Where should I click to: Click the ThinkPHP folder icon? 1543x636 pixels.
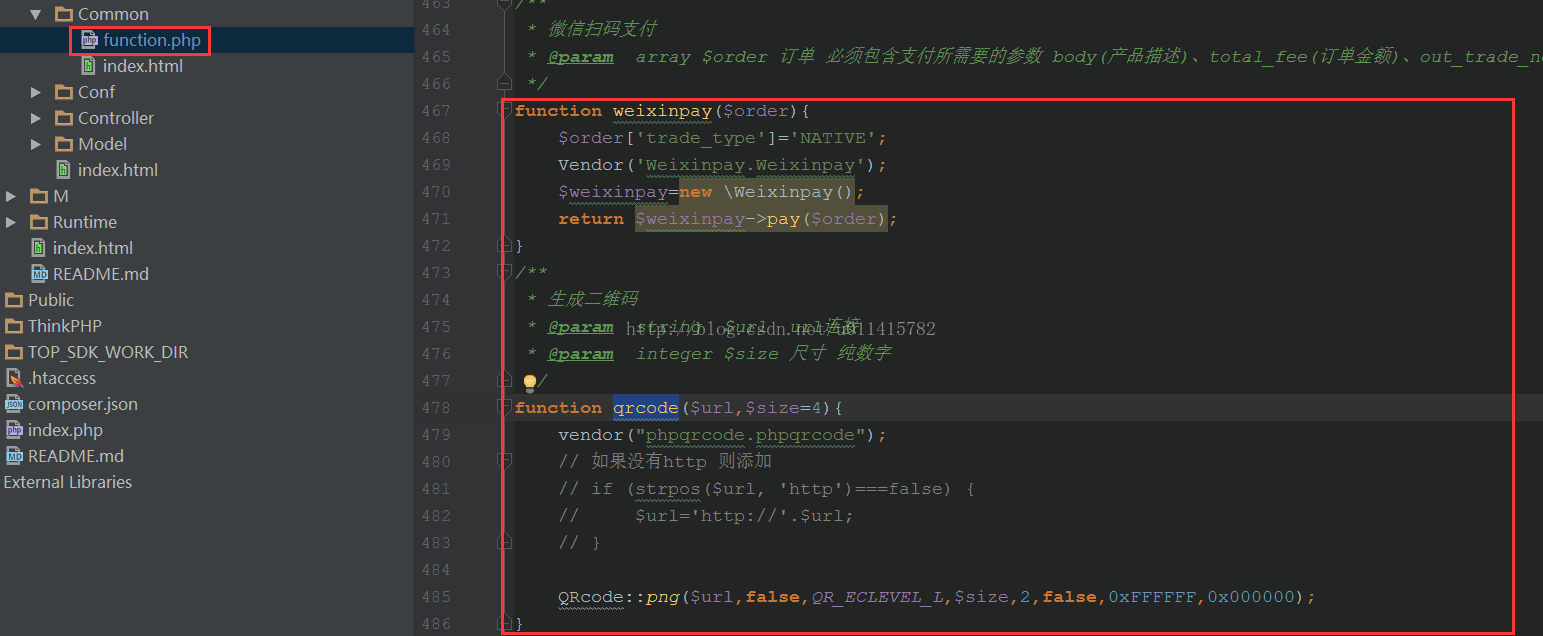(x=14, y=326)
